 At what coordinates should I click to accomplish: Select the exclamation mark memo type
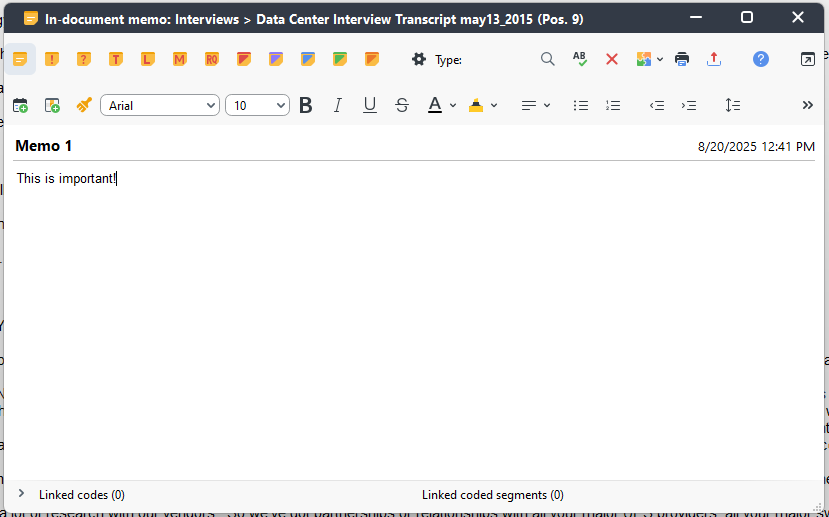52,59
